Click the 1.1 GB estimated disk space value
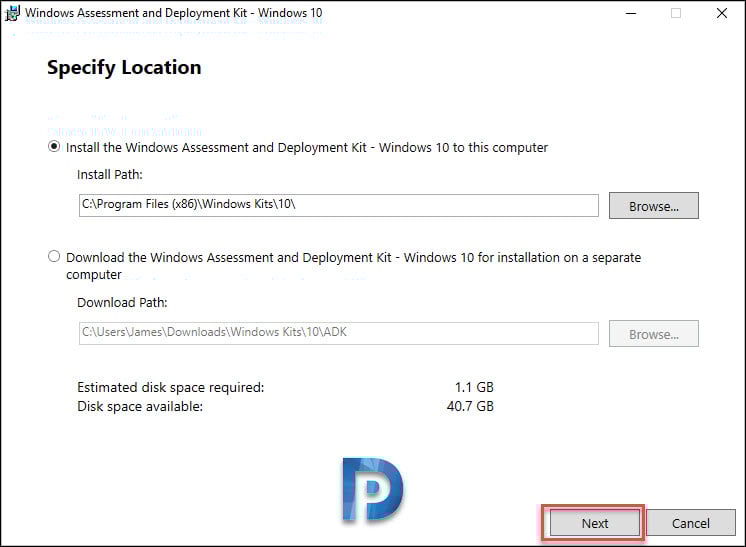The image size is (746, 547). click(474, 387)
